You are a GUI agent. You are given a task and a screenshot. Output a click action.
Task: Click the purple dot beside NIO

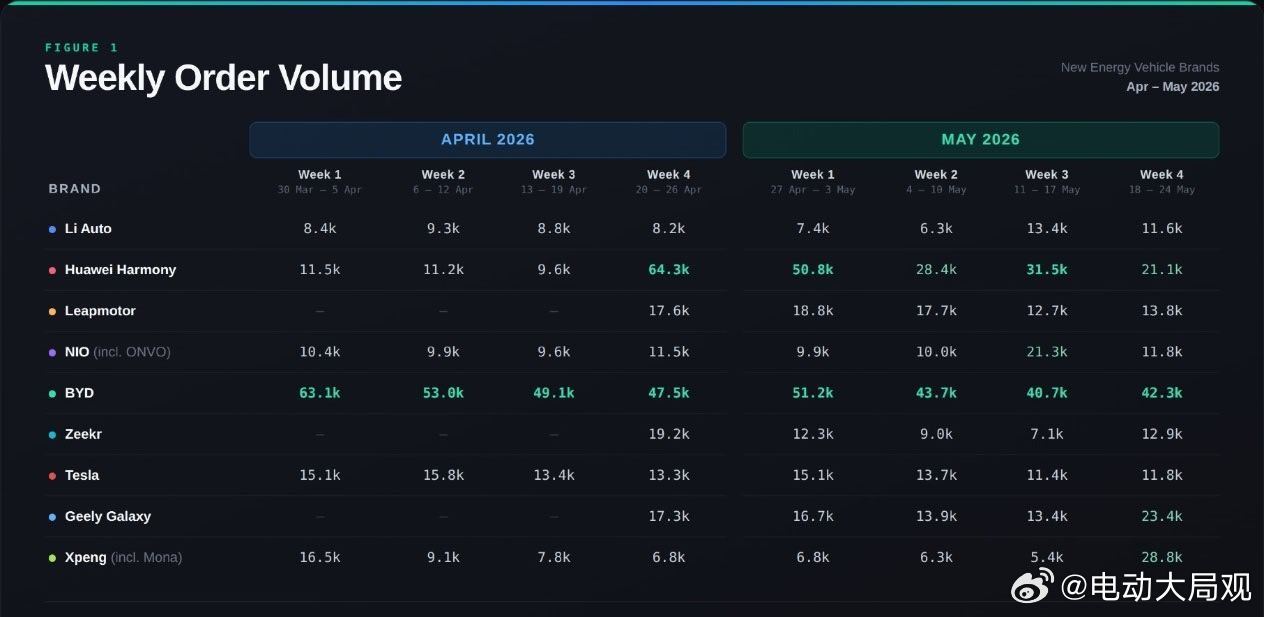(x=52, y=352)
